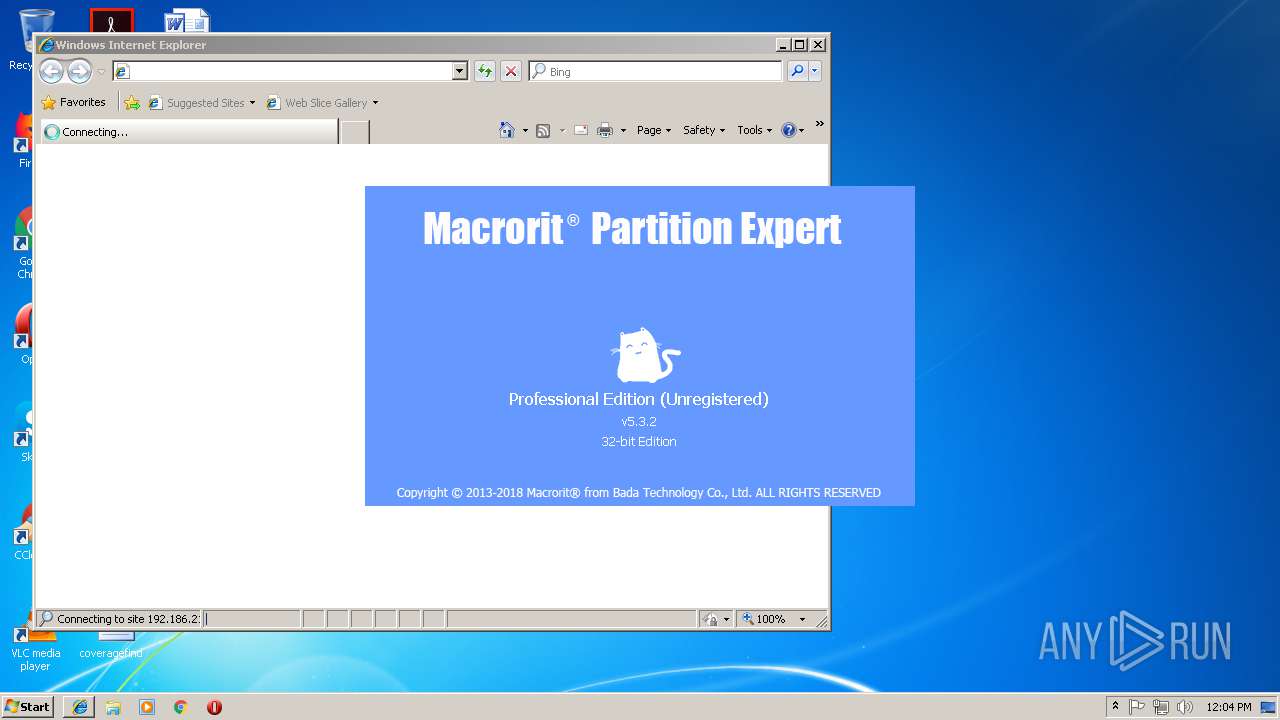The image size is (1280, 720).
Task: Click the Internet Explorer Back button
Action: pyautogui.click(x=51, y=71)
